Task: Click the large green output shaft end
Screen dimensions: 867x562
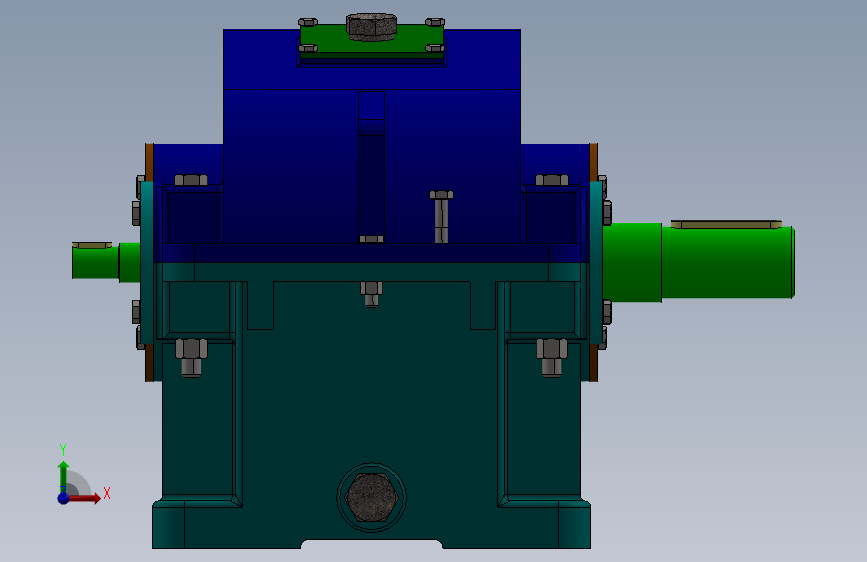Action: click(x=728, y=263)
